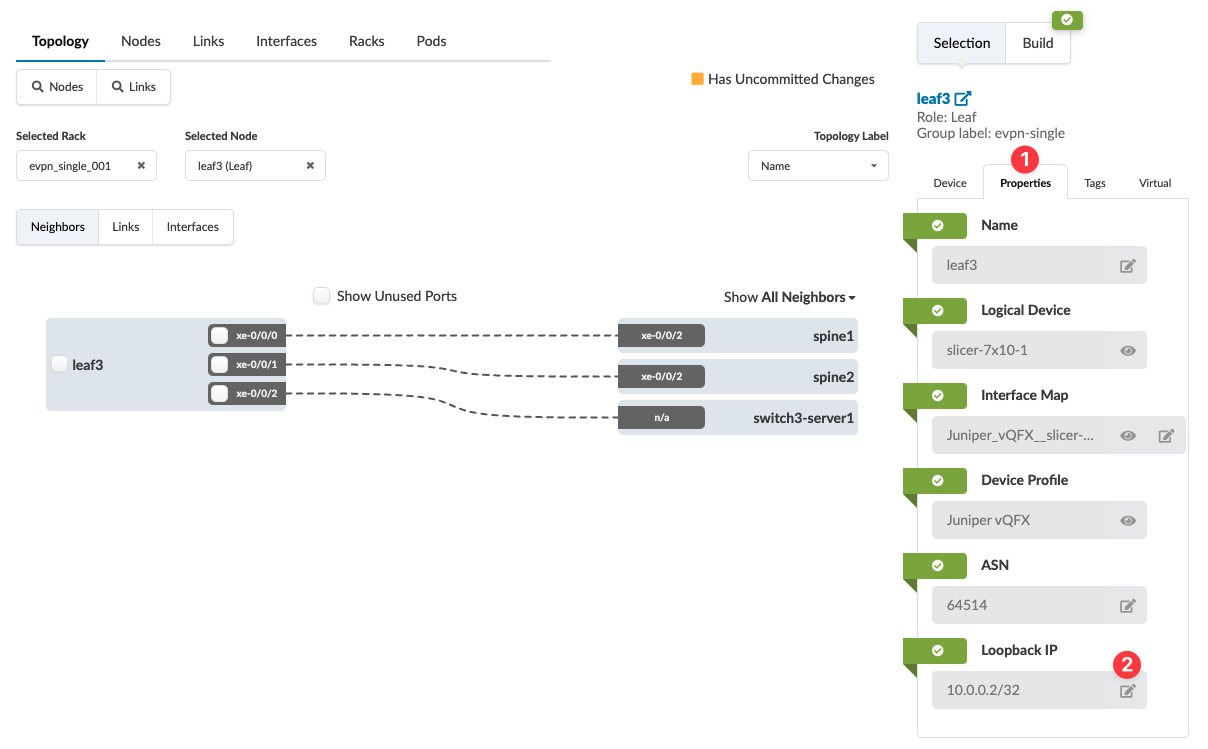Check the leaf3 node checkbox

(60, 364)
